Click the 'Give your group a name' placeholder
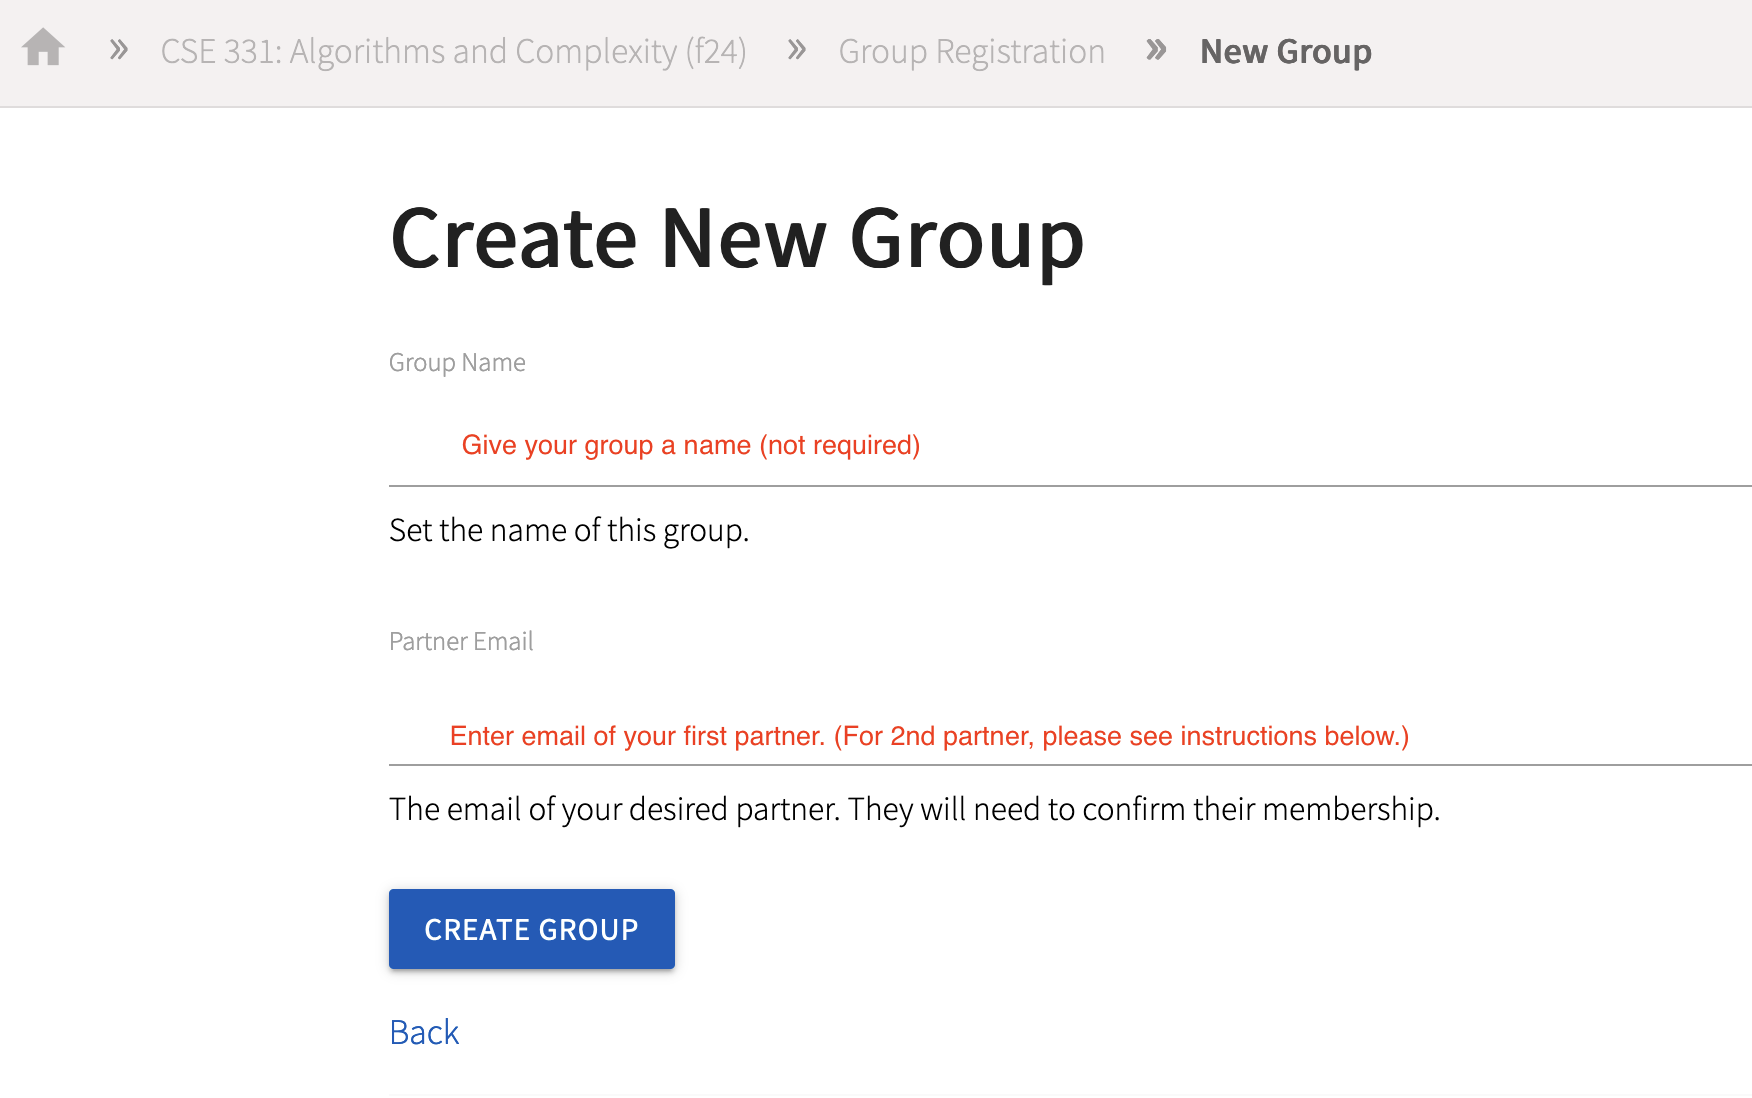 pos(690,445)
